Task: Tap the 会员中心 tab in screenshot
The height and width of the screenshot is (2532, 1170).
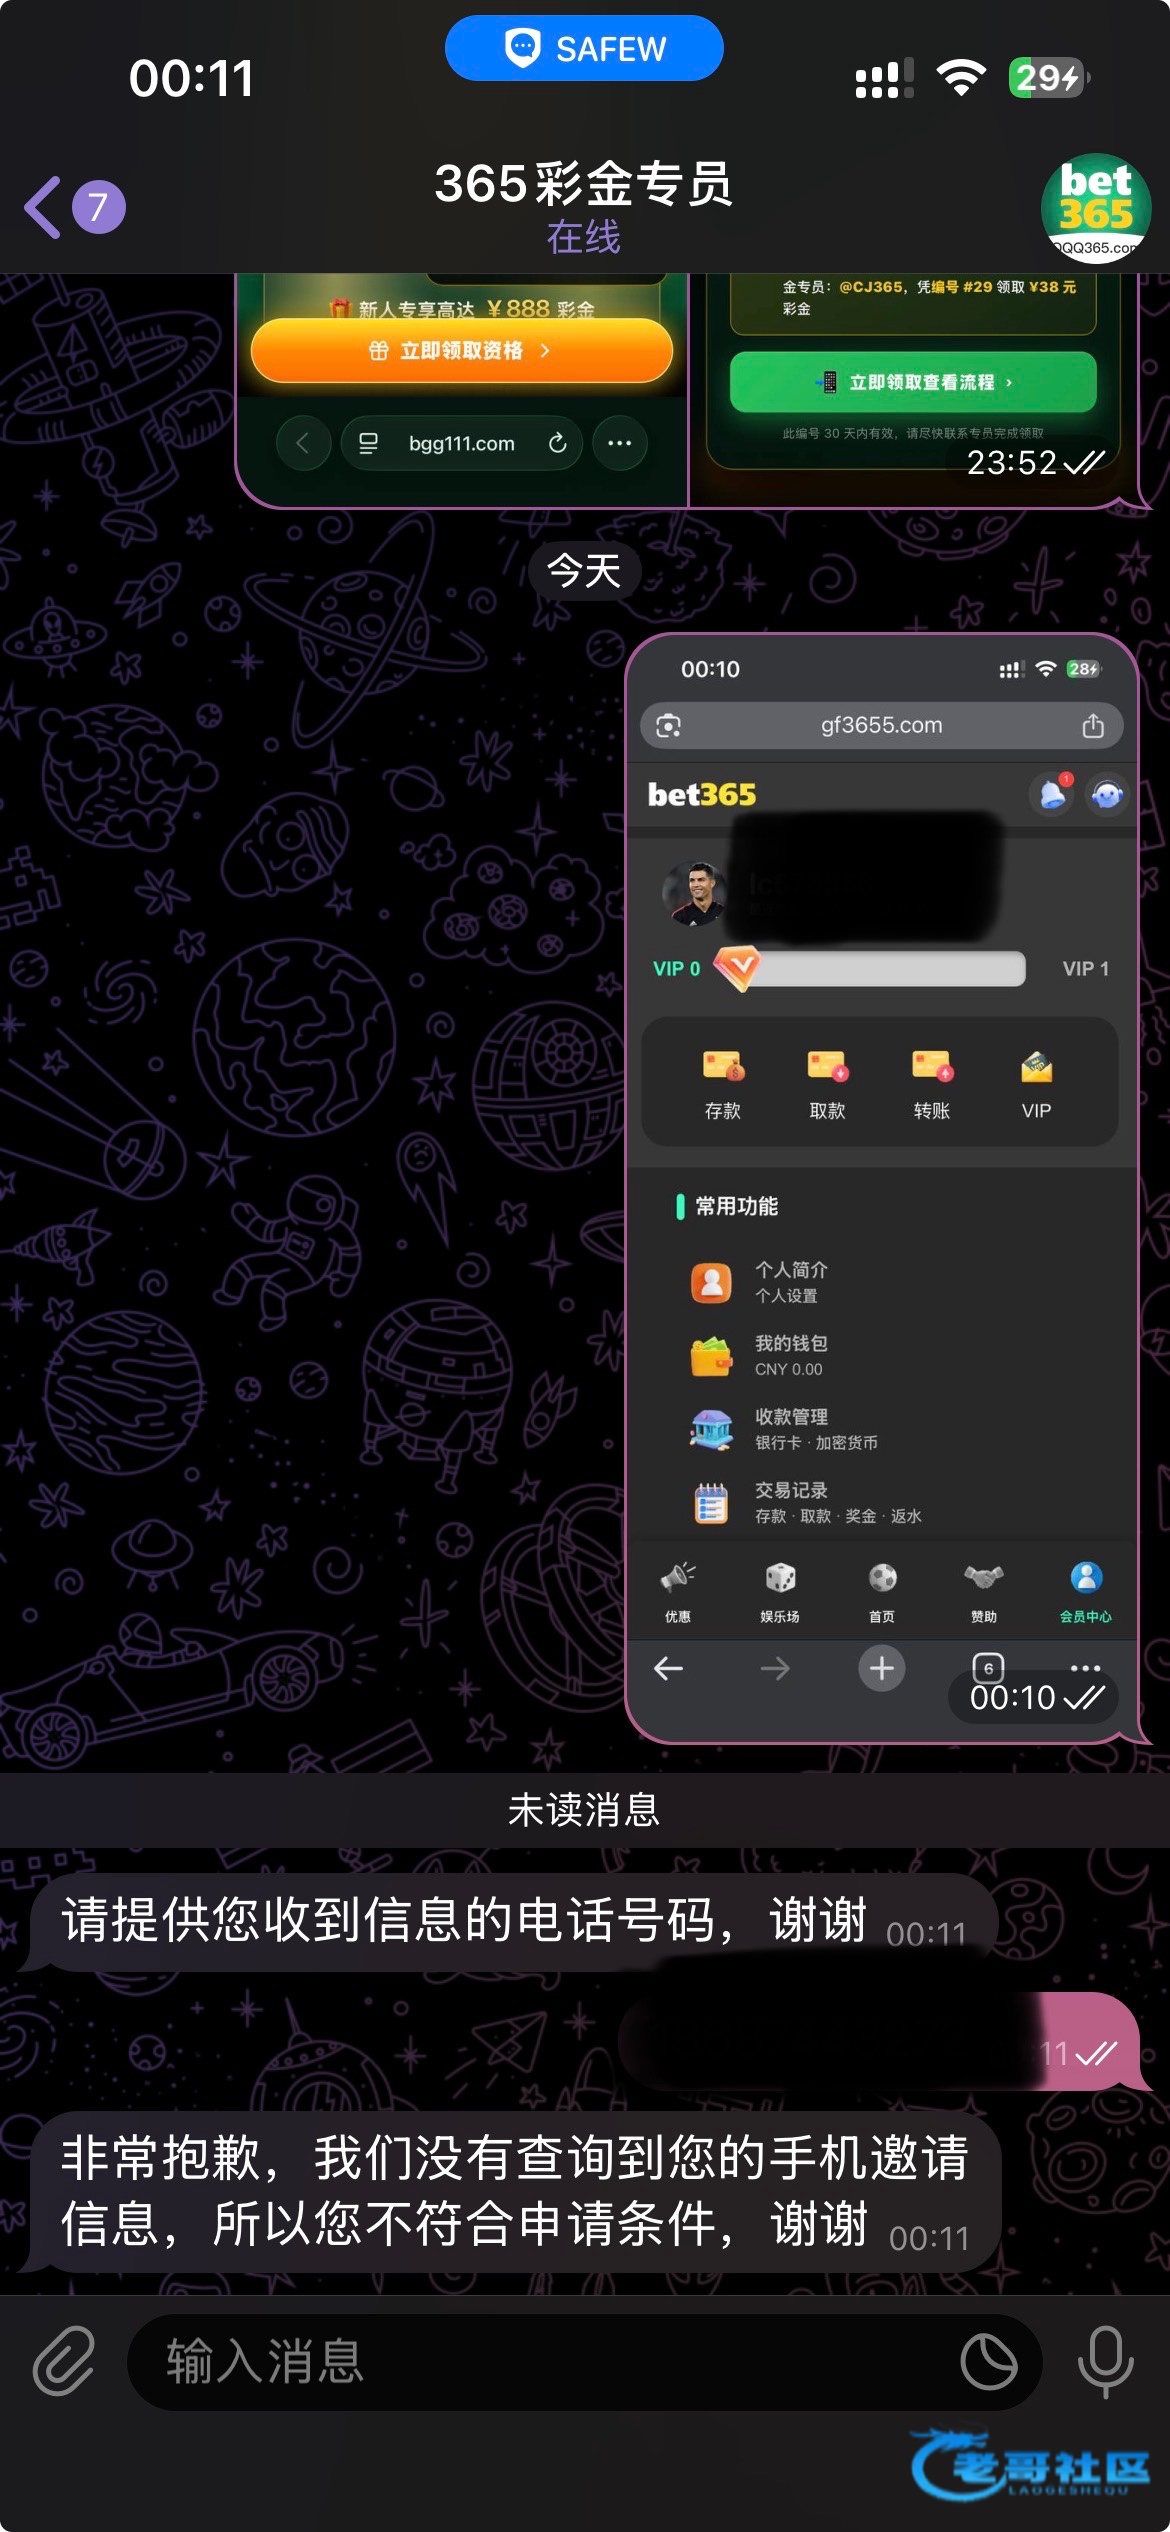Action: coord(1086,1592)
